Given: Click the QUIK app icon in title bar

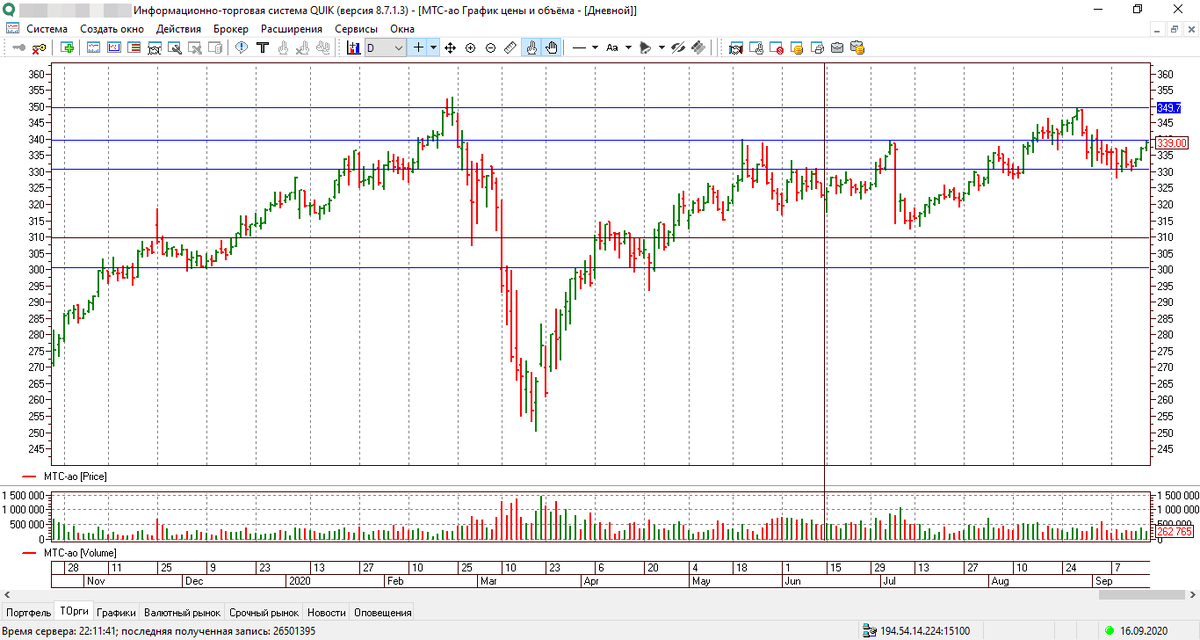Looking at the screenshot, I should pos(9,9).
